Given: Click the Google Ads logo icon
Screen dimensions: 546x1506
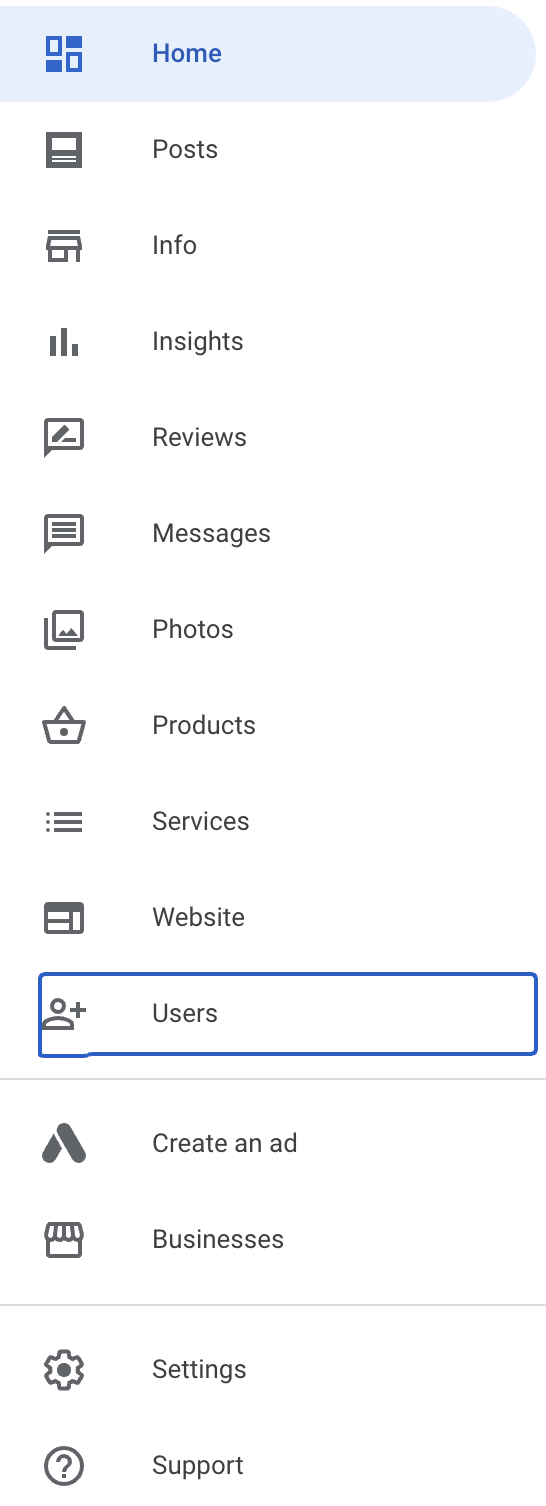Looking at the screenshot, I should [64, 1143].
